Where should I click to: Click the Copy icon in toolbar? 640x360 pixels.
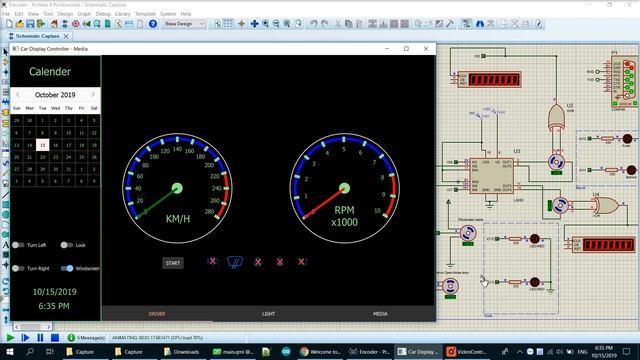(348, 24)
